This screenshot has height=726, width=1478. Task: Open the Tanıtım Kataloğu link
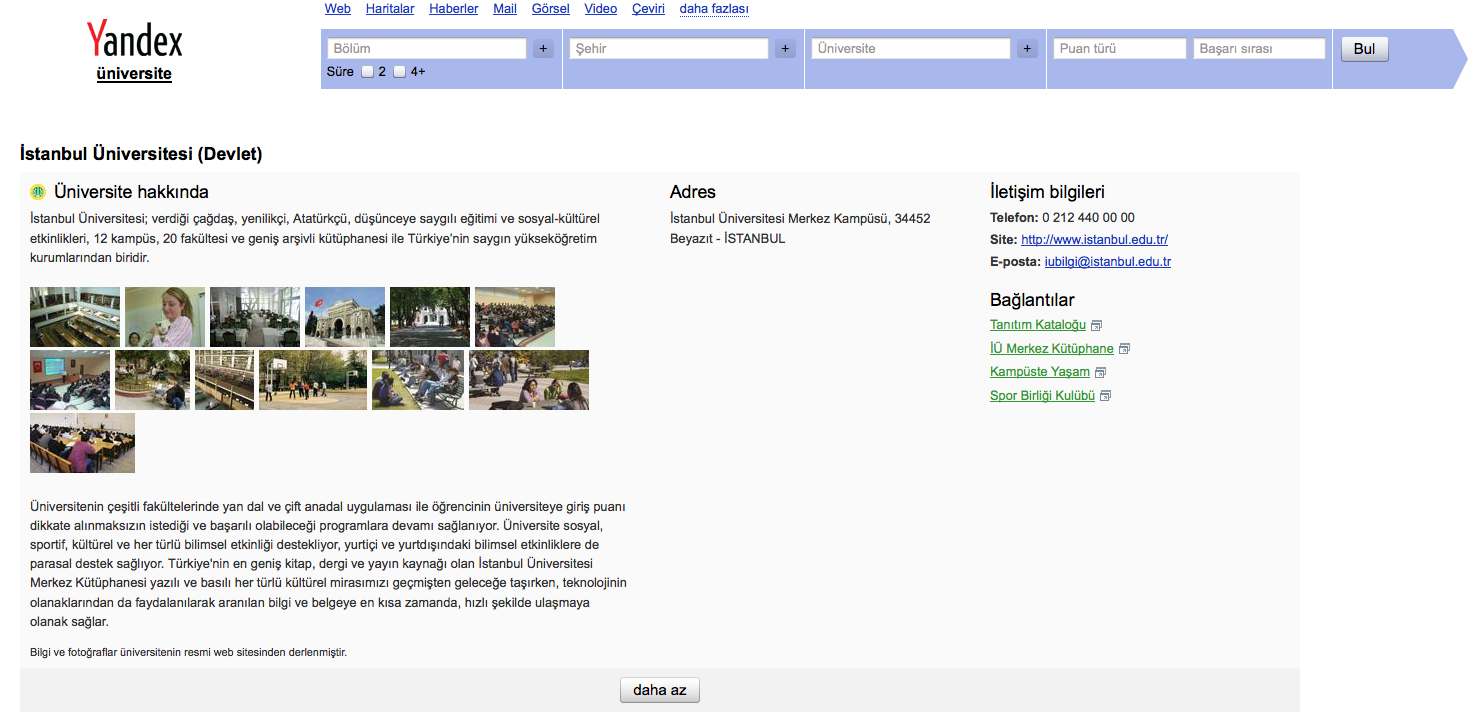[x=1038, y=325]
